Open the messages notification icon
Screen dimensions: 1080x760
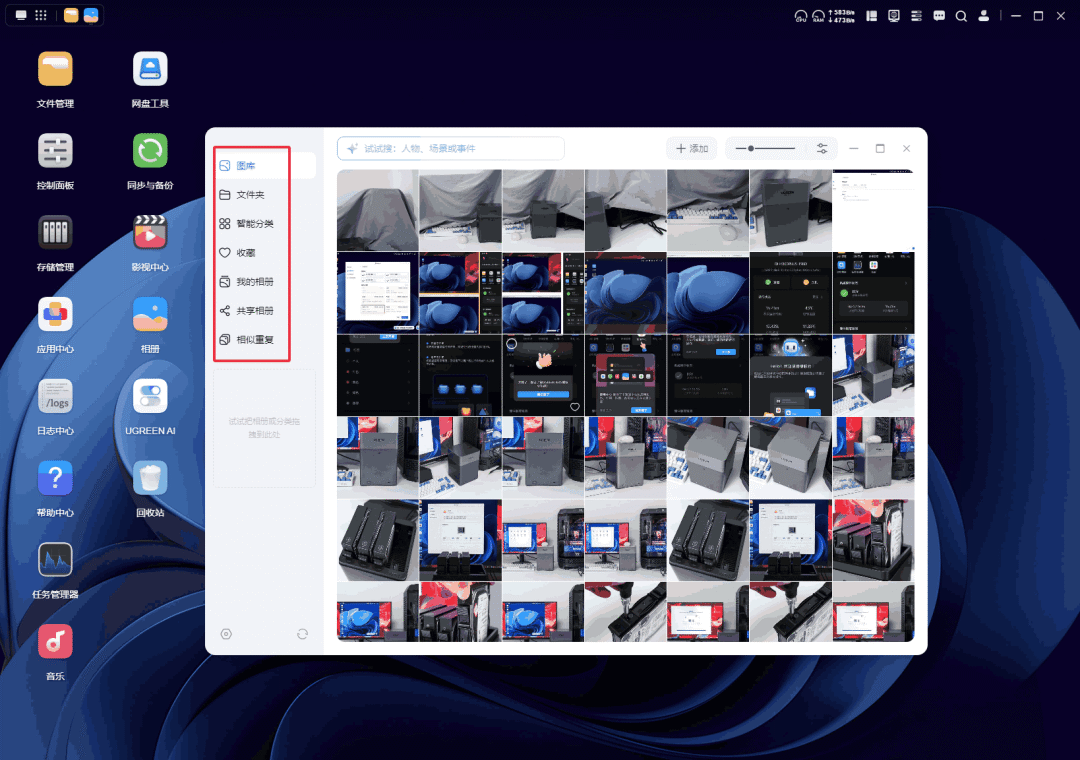click(939, 16)
